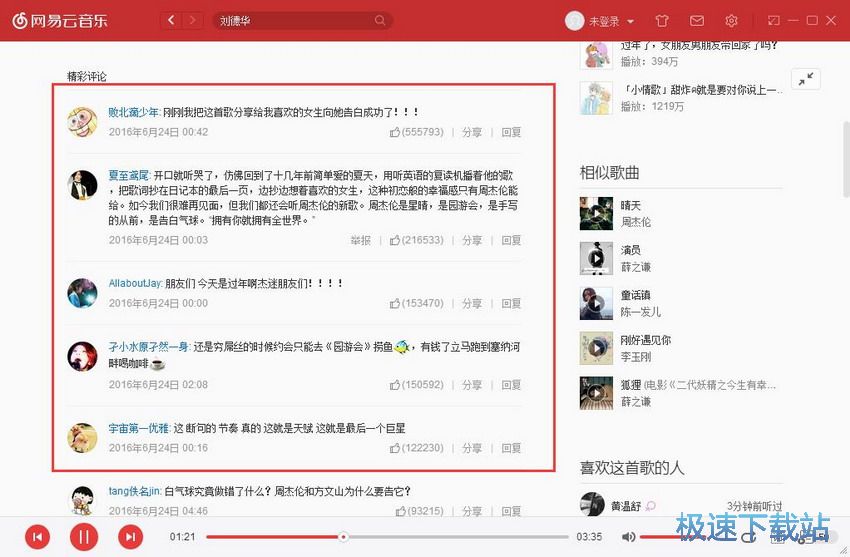Click the avatar of 宇宙第一优雅
Viewport: 850px width, 557px height.
(x=82, y=438)
